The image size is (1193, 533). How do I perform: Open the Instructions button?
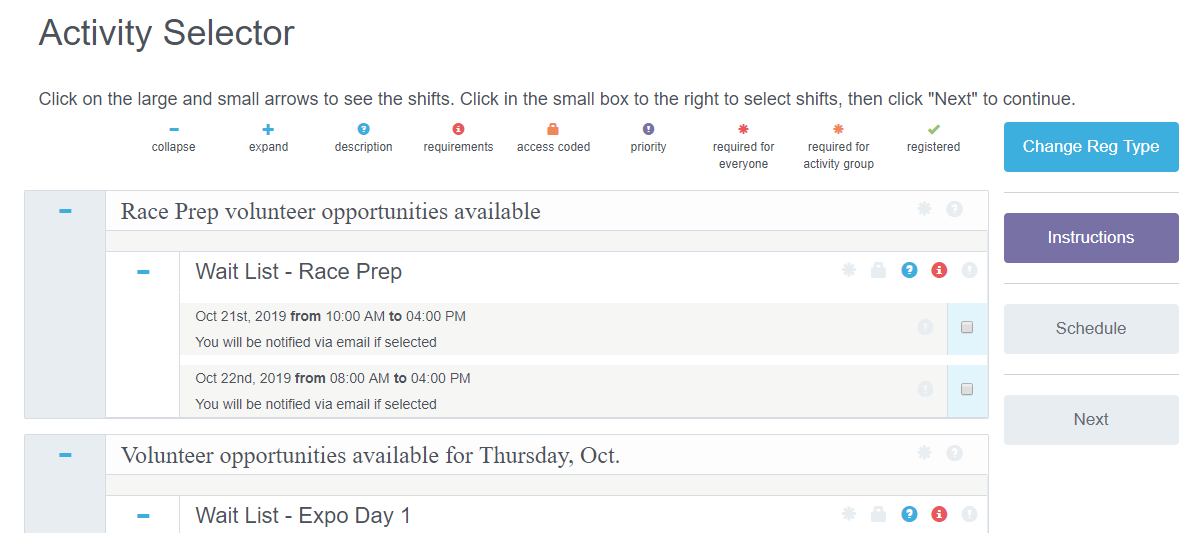click(1091, 238)
